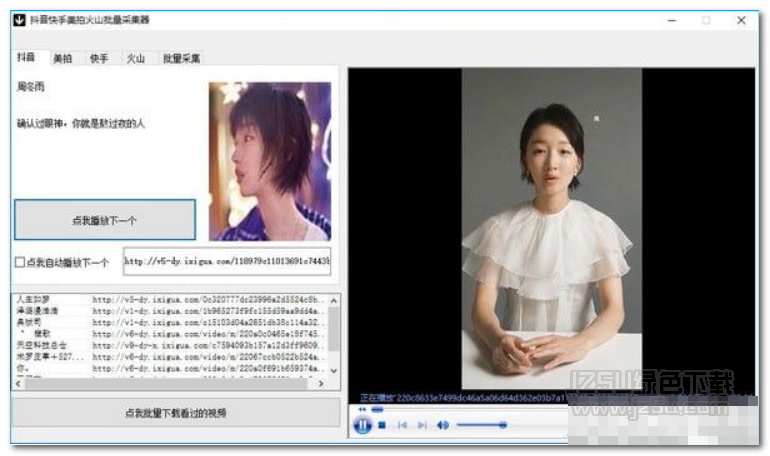
Task: Pause the playing video
Action: click(362, 425)
